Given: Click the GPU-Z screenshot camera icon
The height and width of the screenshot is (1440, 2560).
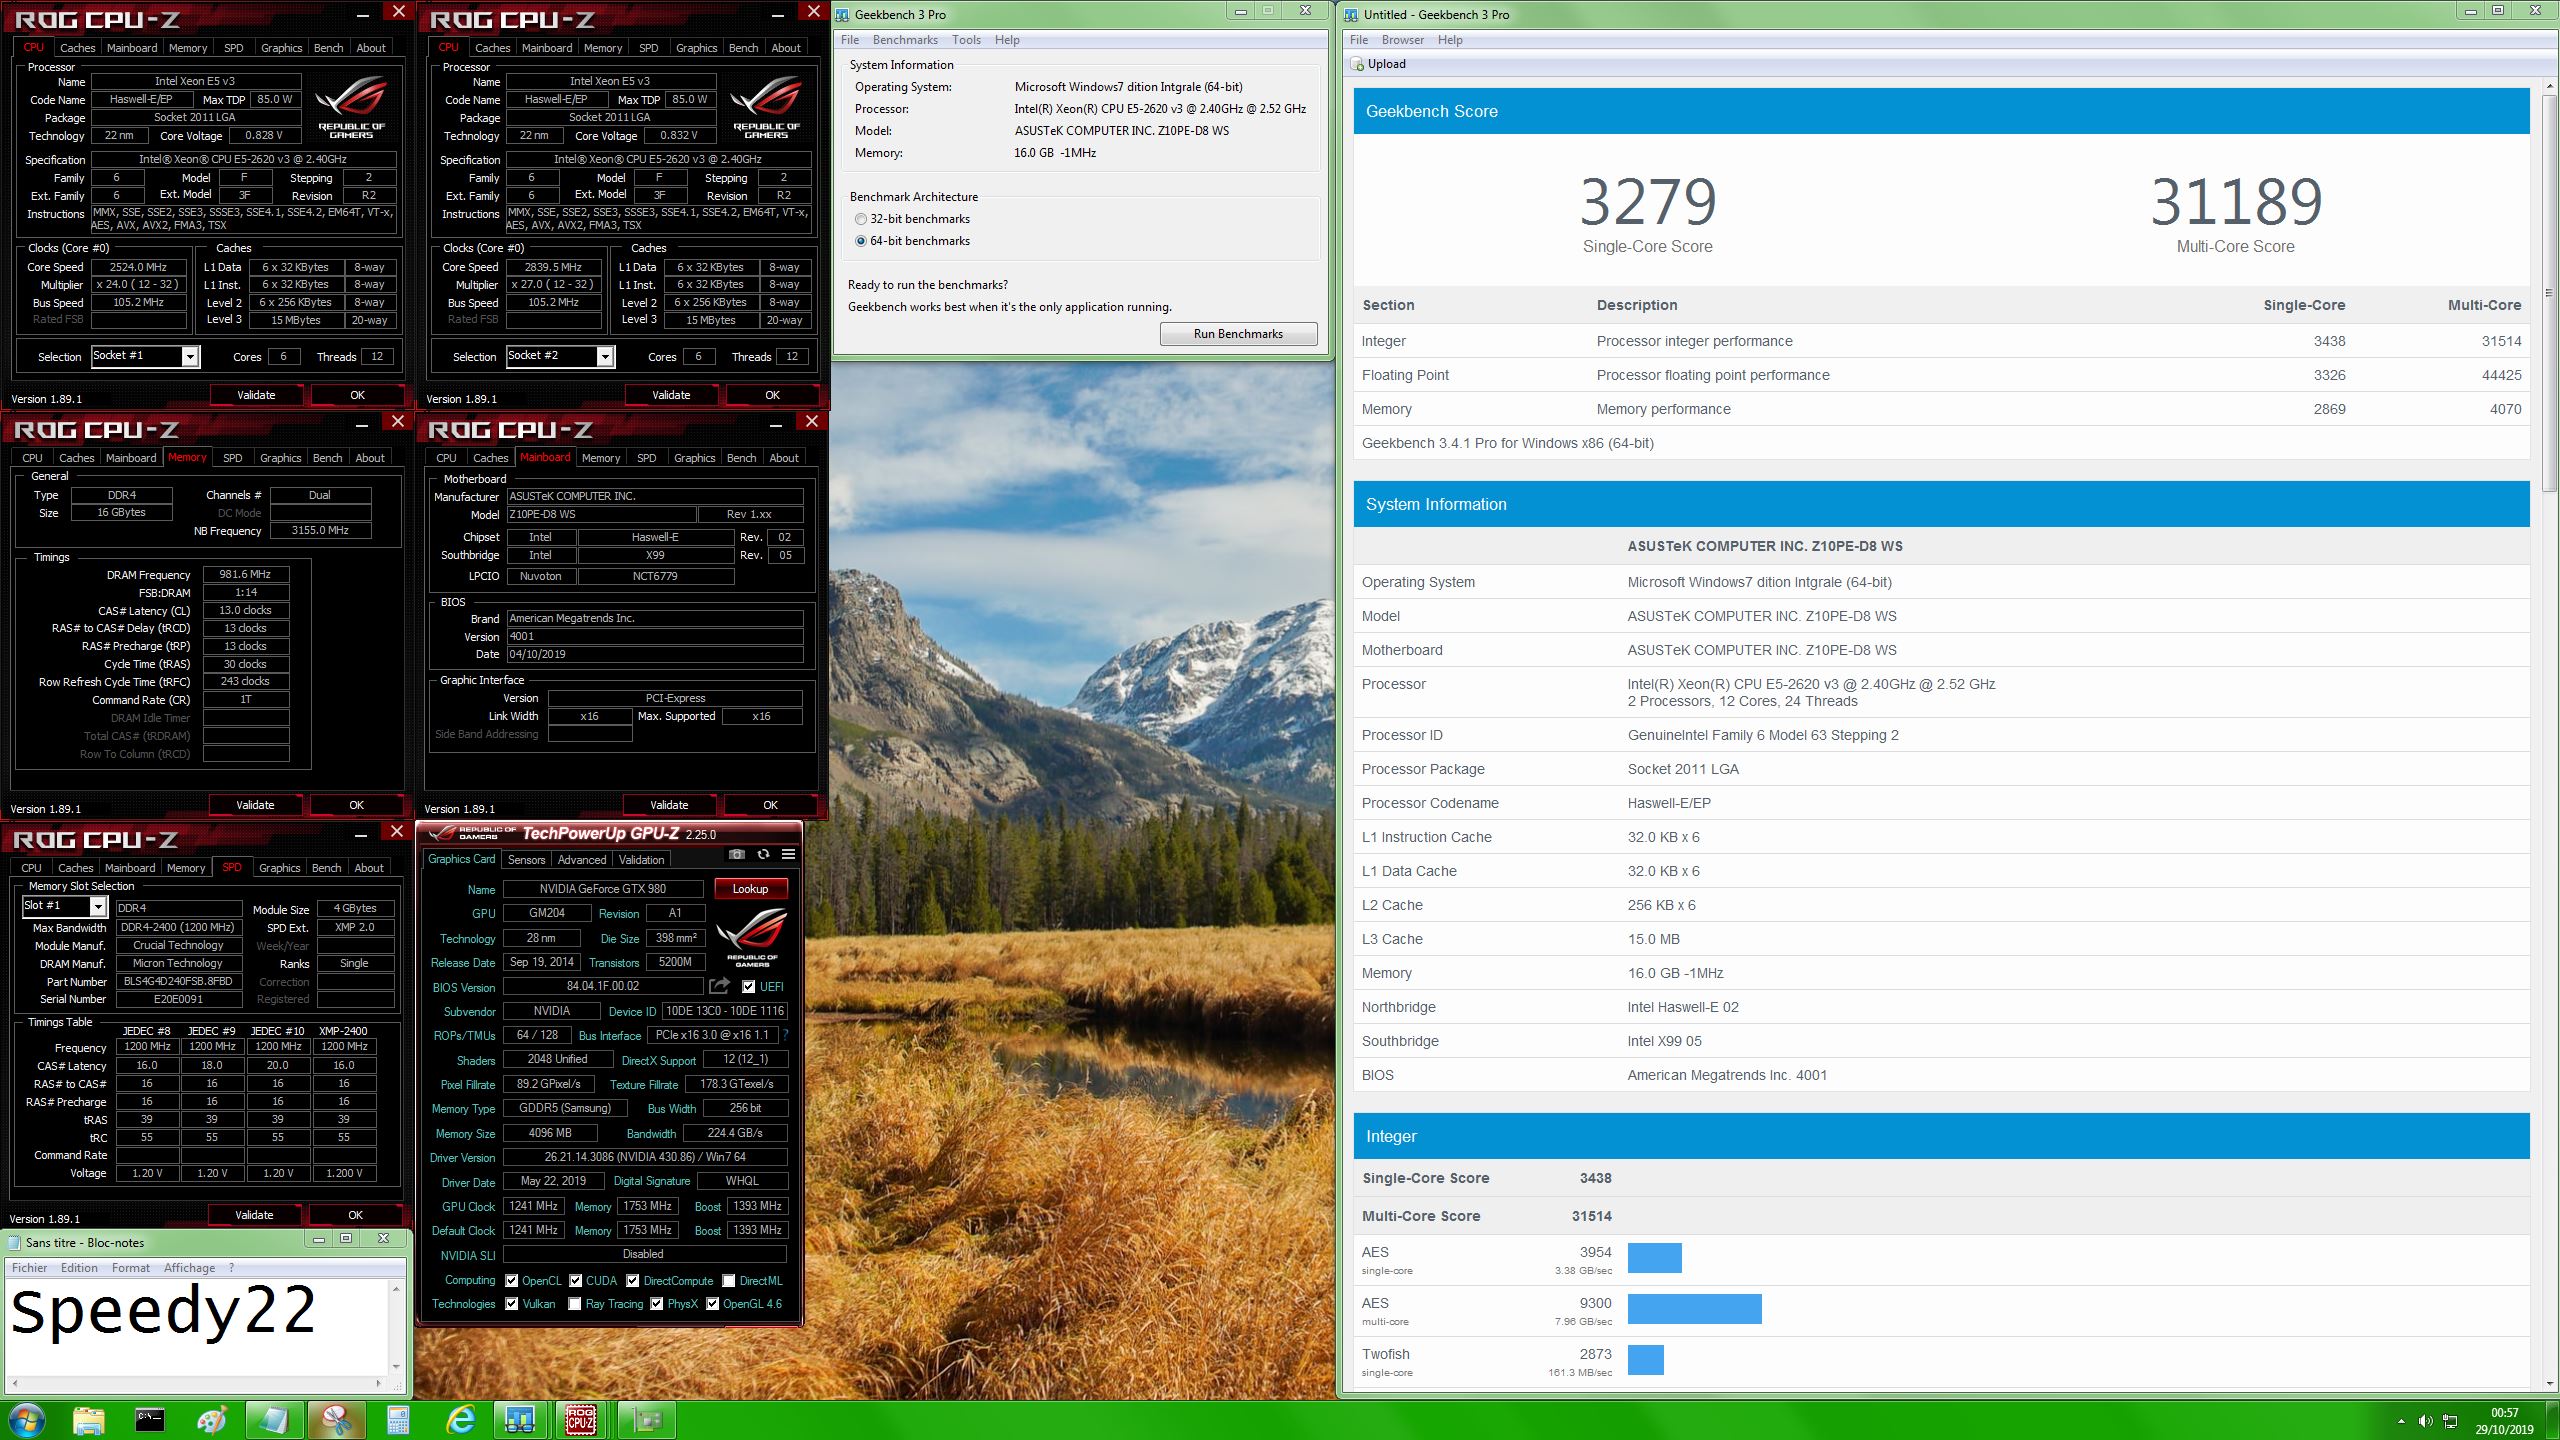Looking at the screenshot, I should tap(737, 854).
